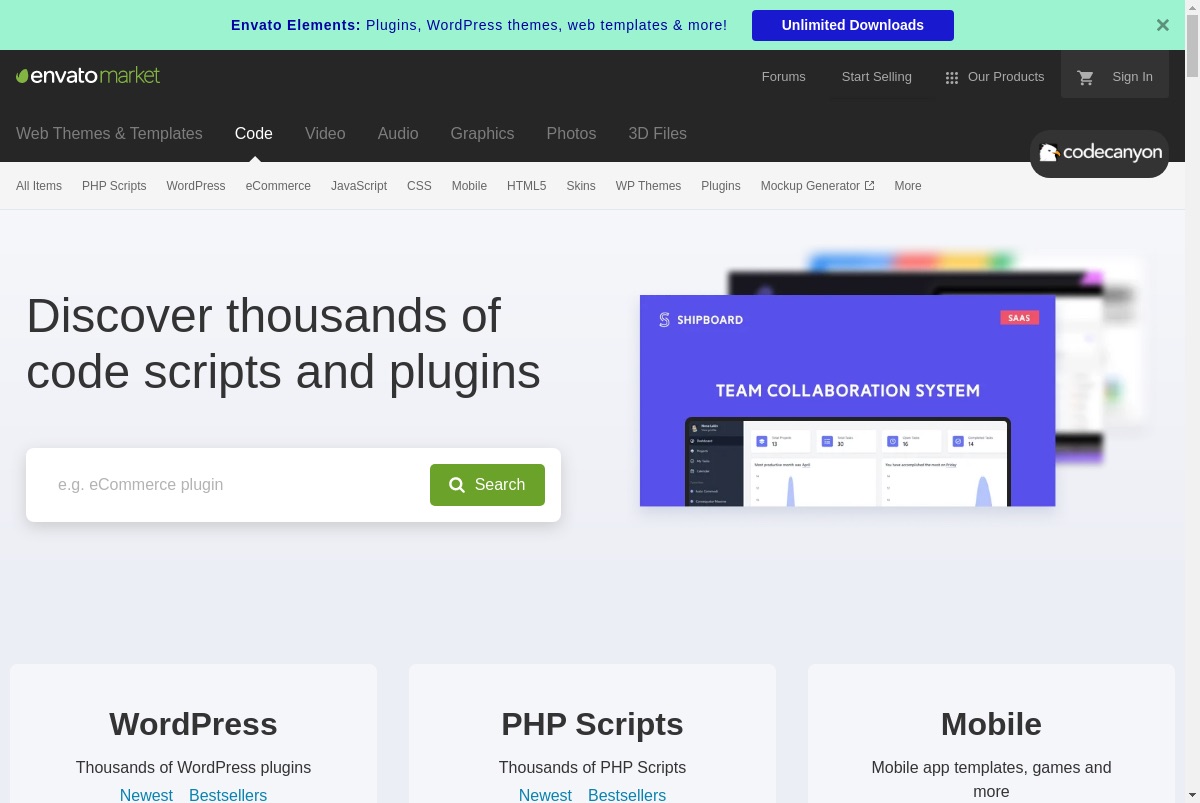Open the Shipboard Team Collaboration System preview
This screenshot has width=1200, height=803.
coord(847,400)
